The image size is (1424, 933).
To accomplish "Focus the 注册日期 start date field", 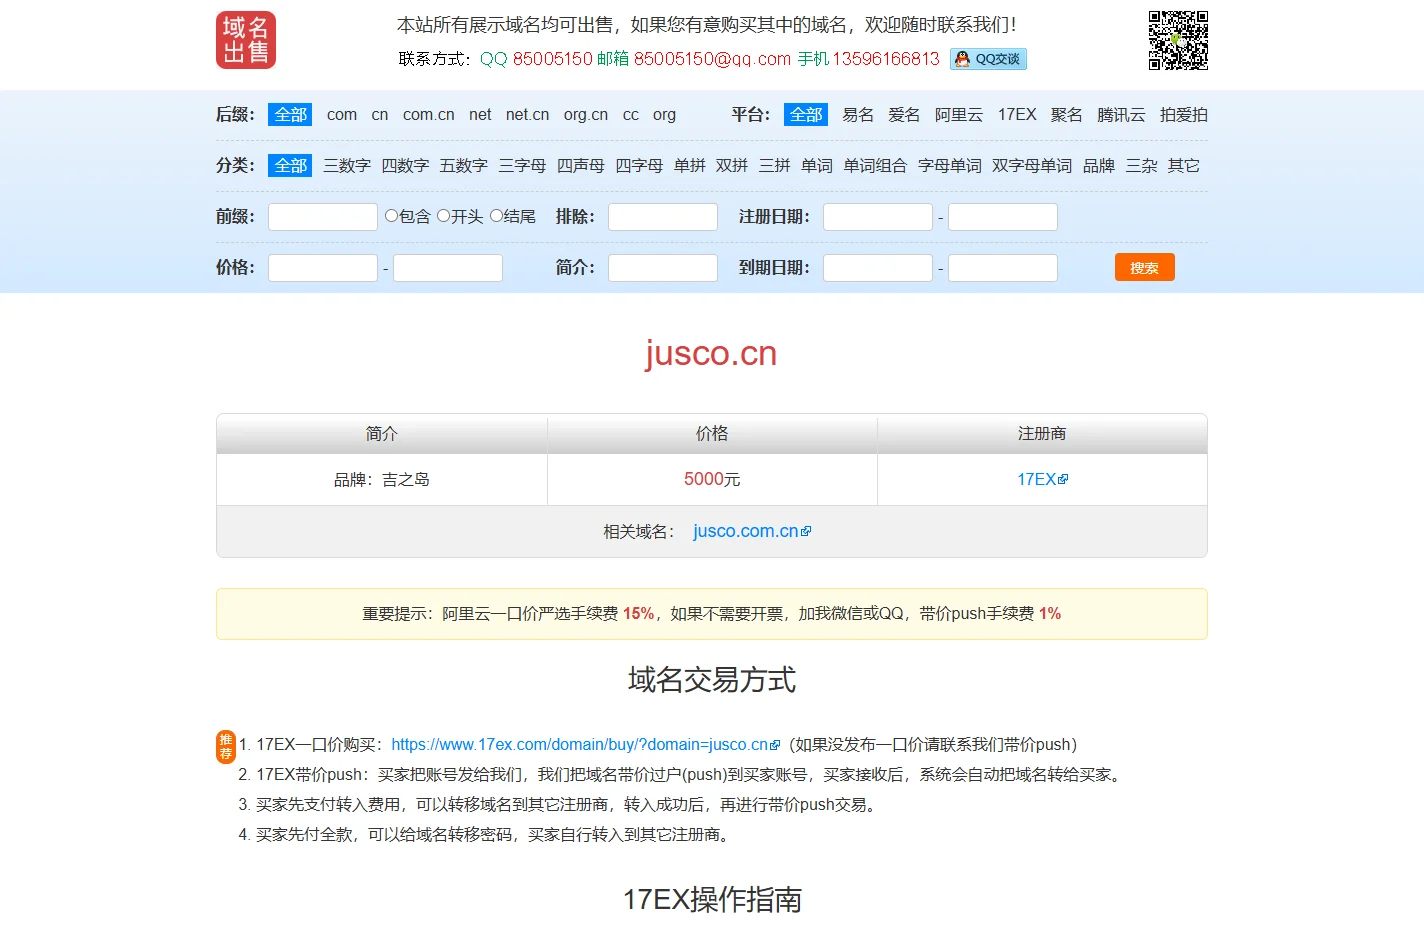I will tap(878, 217).
